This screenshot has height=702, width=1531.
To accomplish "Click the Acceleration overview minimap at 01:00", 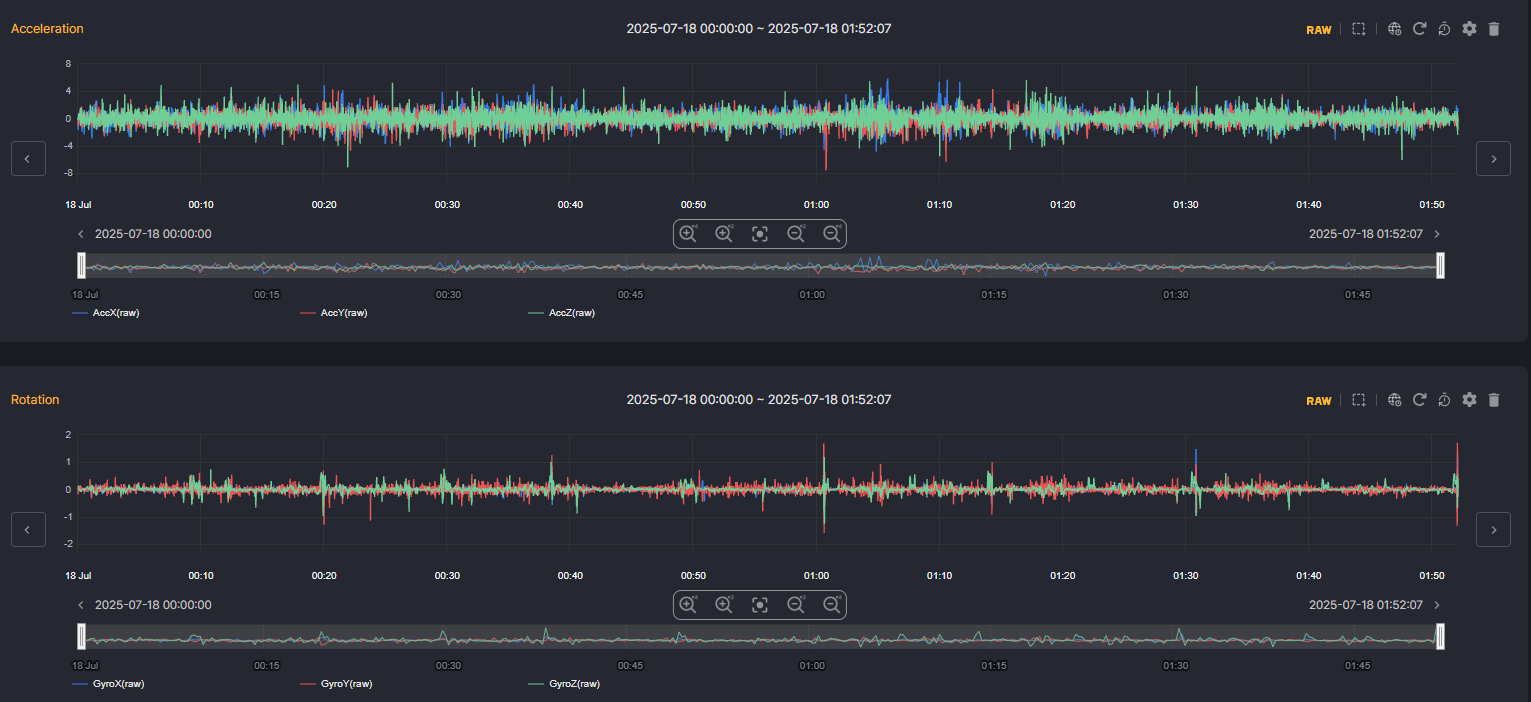I will [x=812, y=266].
